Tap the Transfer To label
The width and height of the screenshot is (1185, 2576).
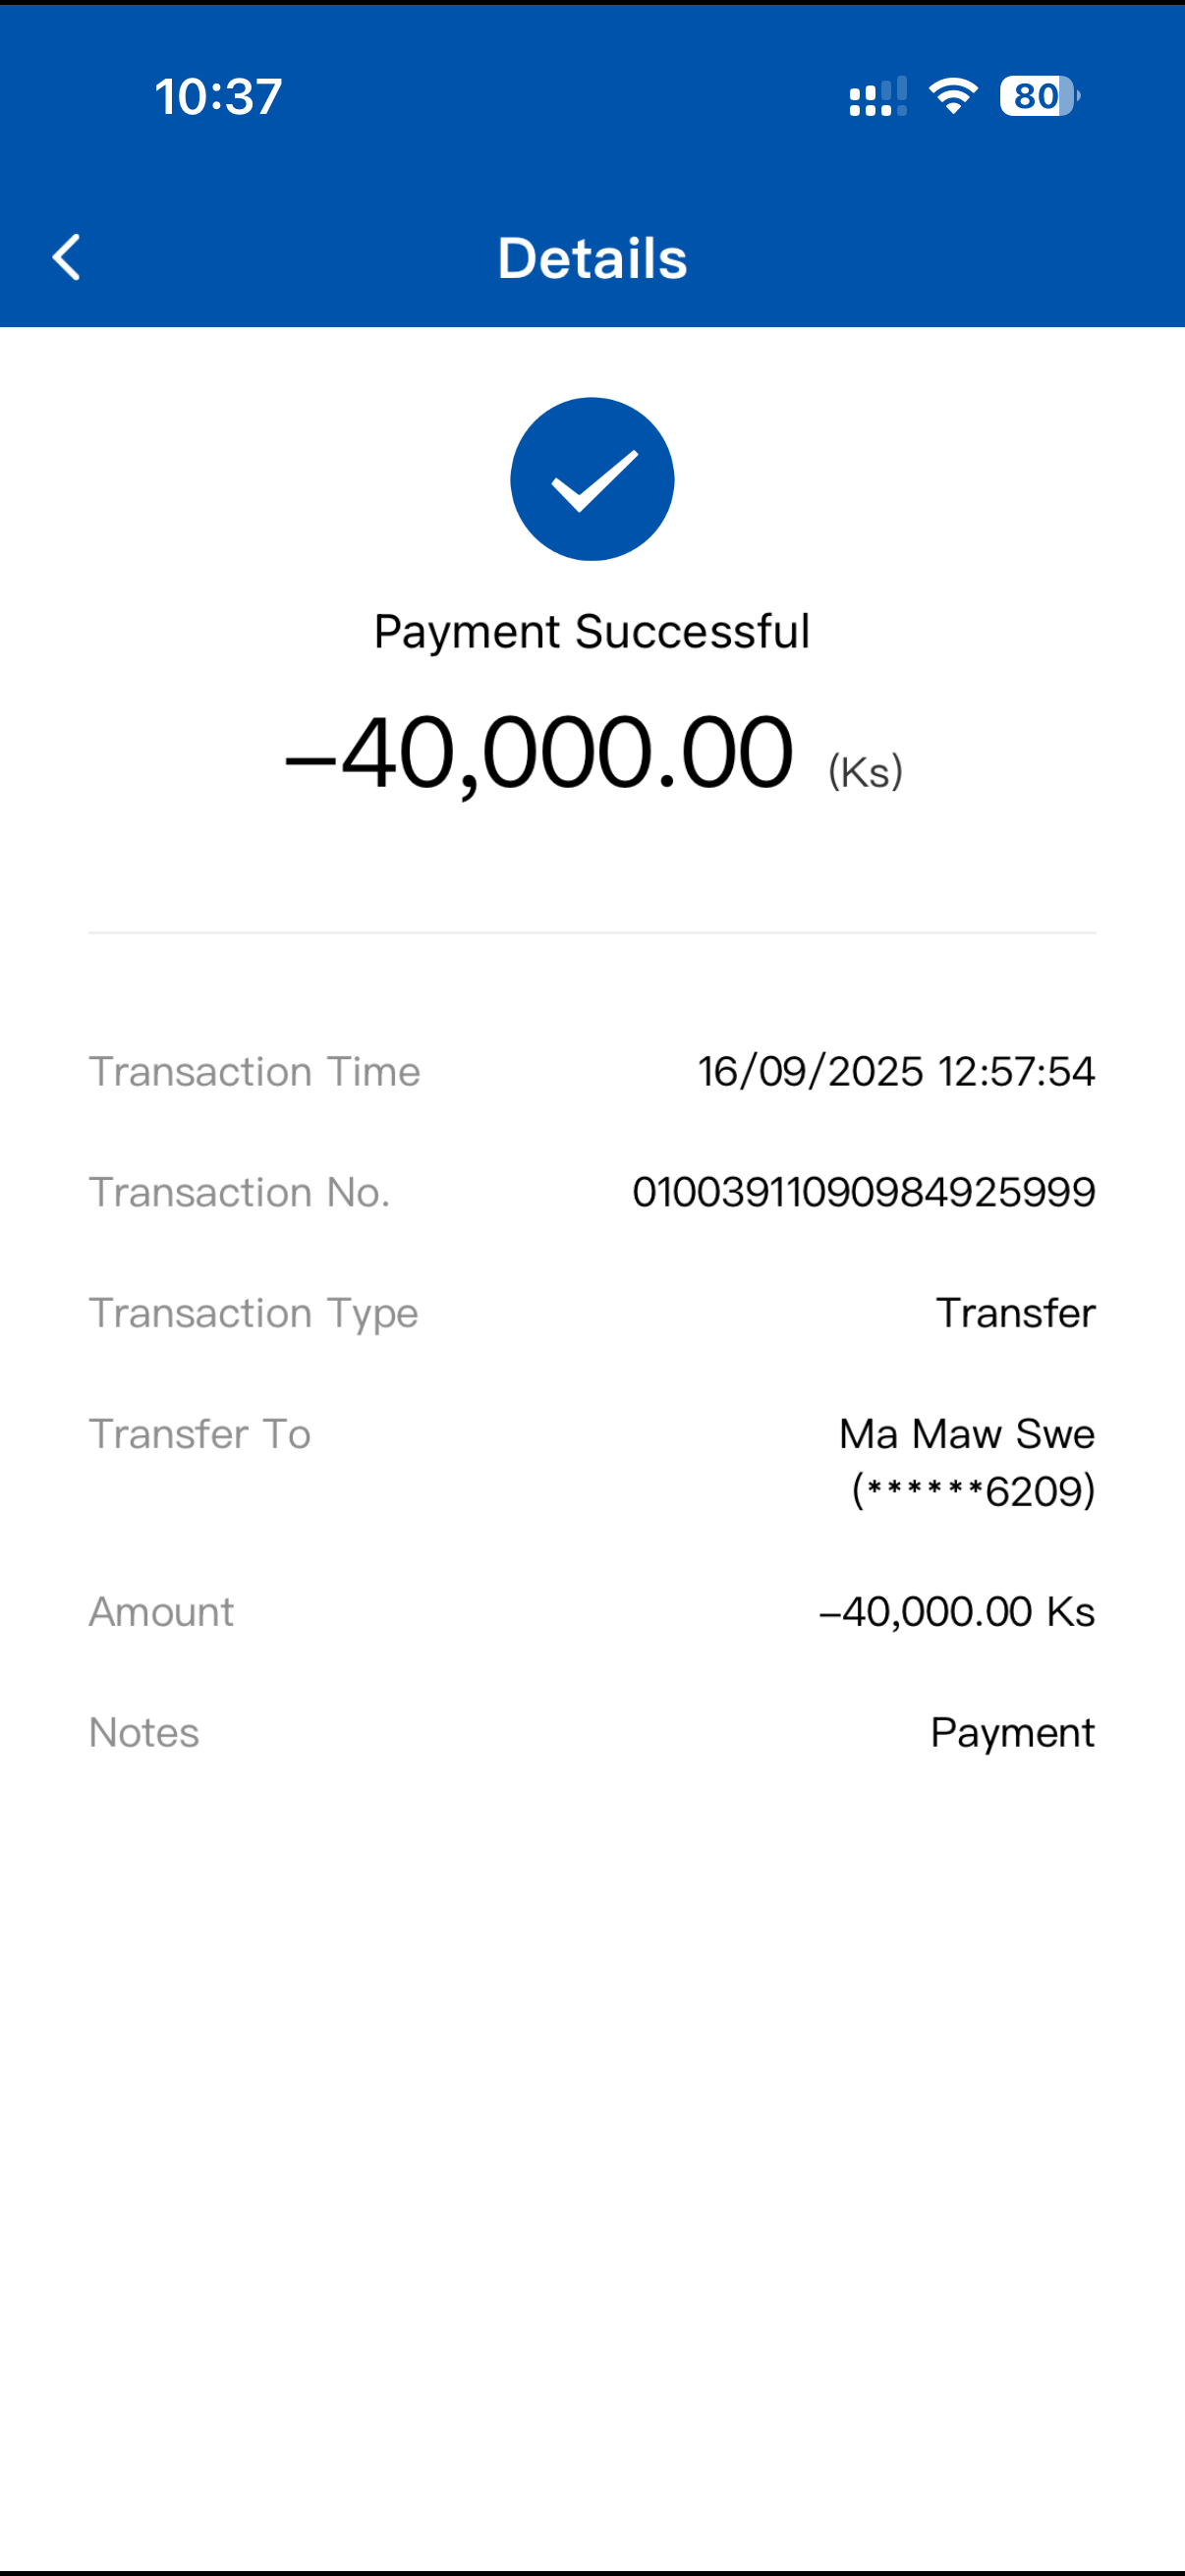(x=200, y=1433)
